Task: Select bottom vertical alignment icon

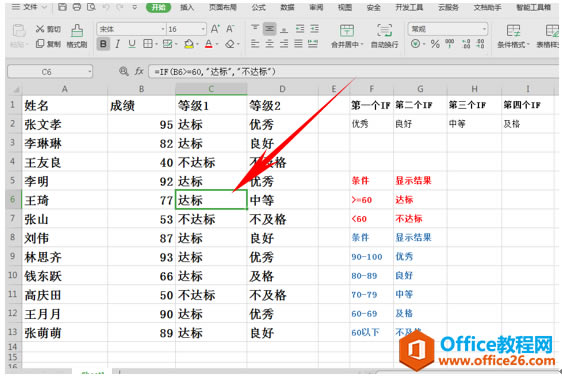Action: tap(284, 29)
